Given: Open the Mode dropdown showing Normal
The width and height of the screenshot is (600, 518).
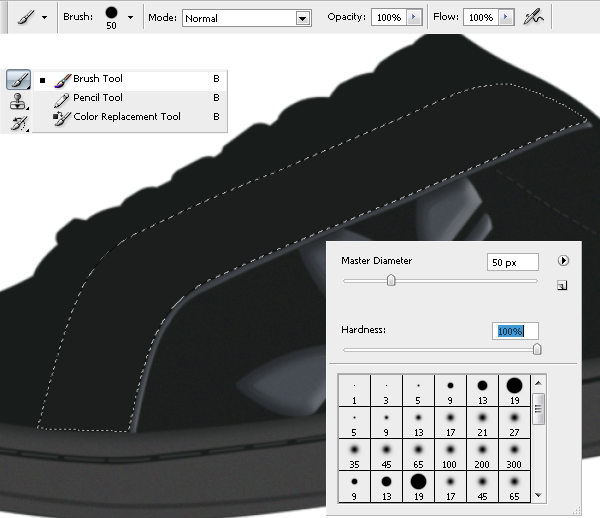Looking at the screenshot, I should [246, 18].
